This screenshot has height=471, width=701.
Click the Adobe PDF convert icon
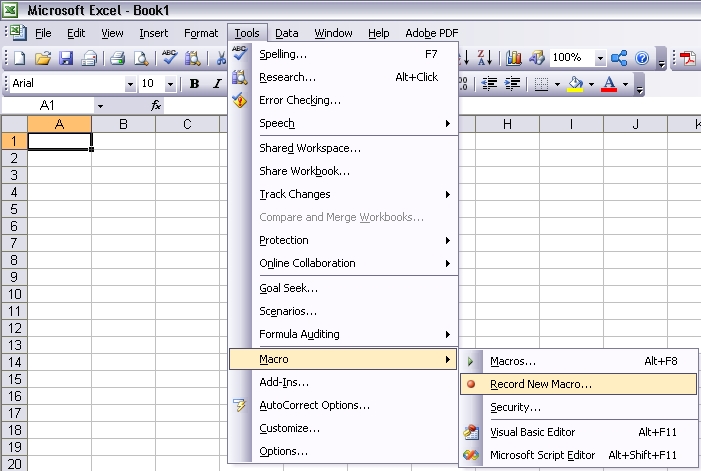[688, 58]
